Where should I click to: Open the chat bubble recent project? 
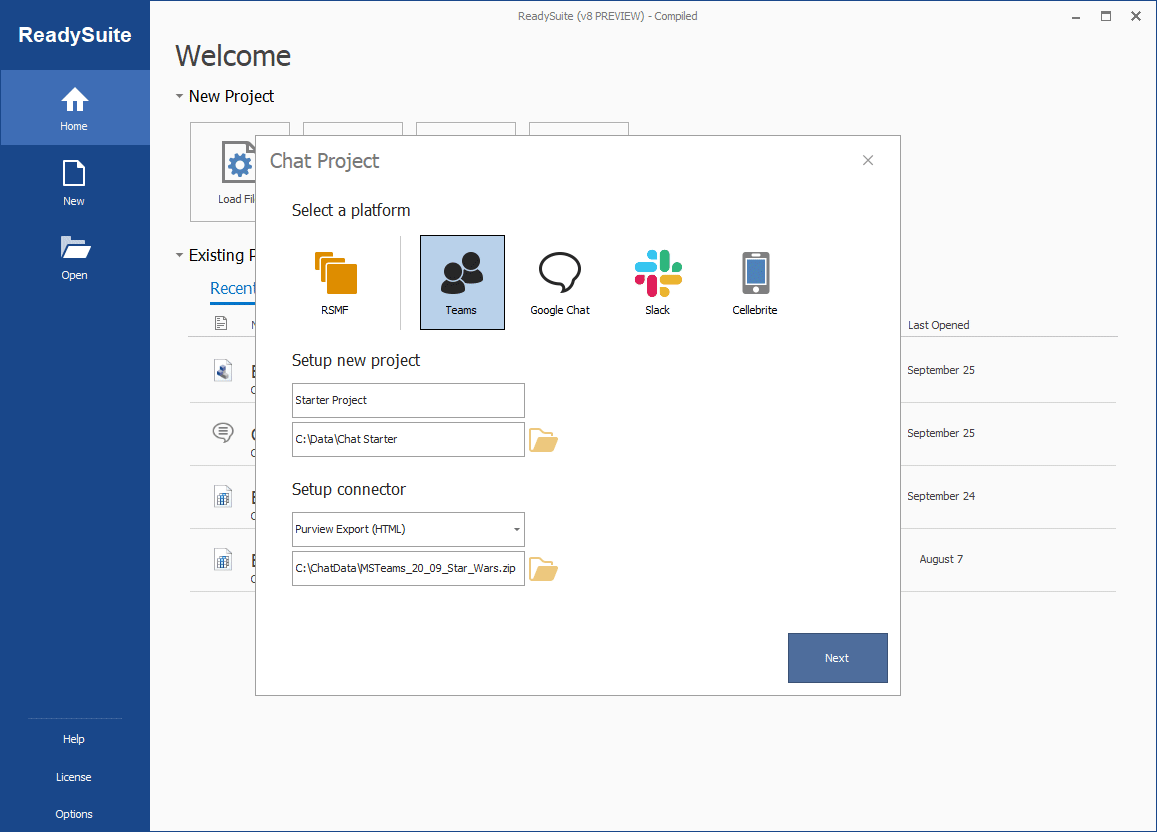(222, 433)
